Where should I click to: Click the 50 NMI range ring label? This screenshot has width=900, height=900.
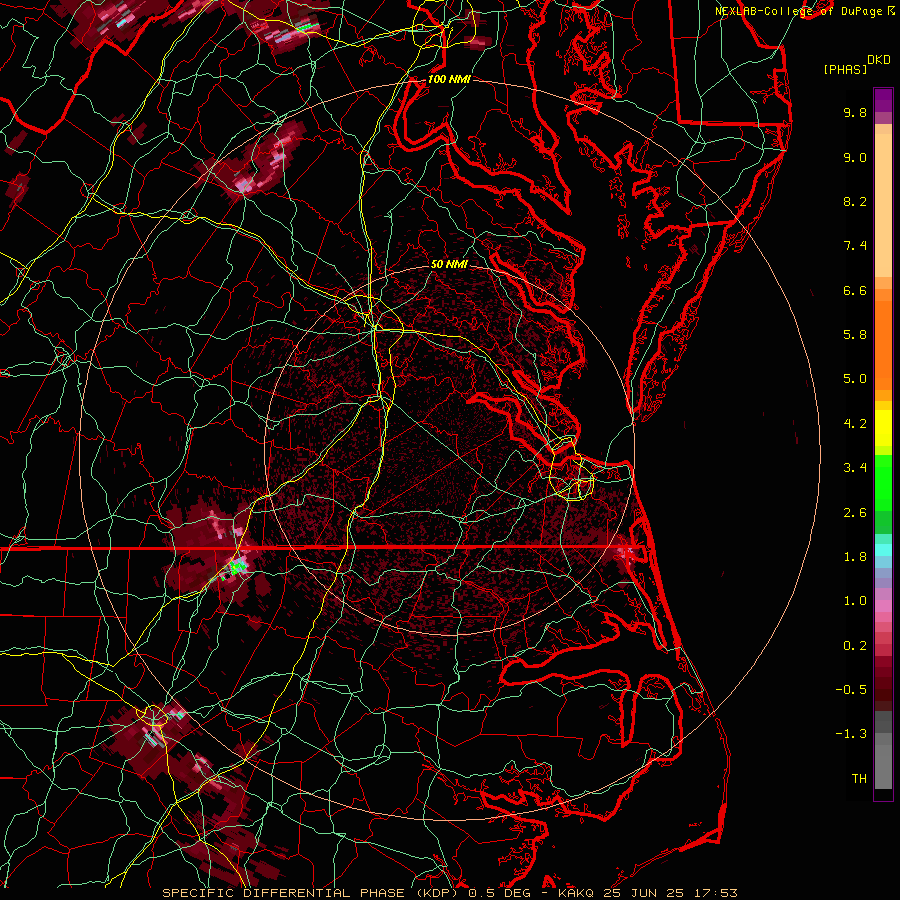[x=449, y=265]
